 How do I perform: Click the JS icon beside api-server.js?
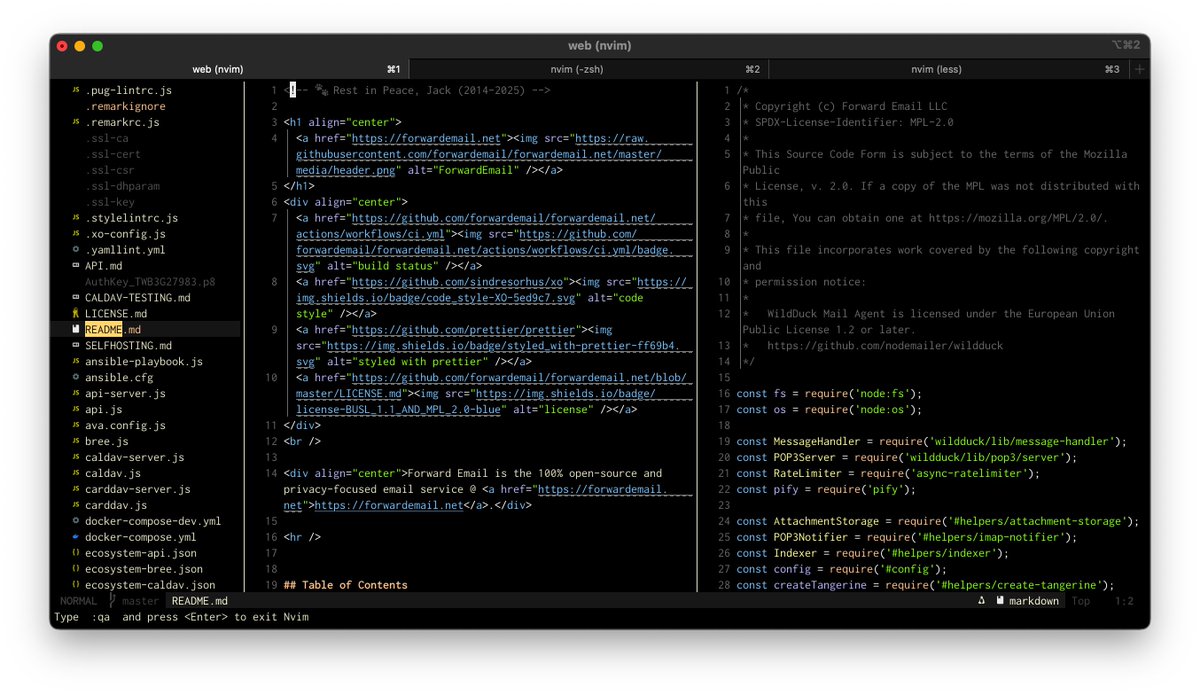pos(76,394)
